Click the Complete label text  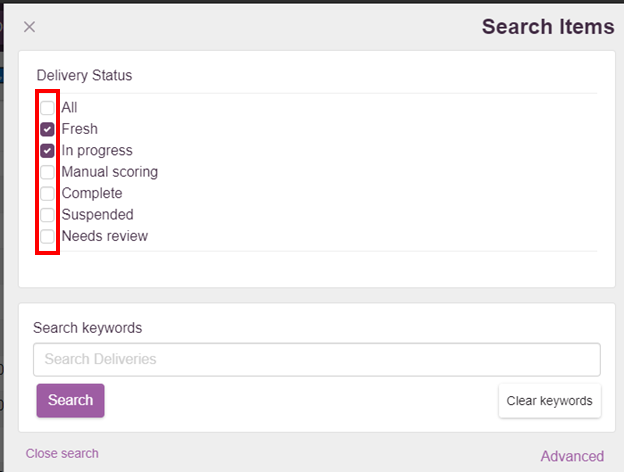click(92, 193)
